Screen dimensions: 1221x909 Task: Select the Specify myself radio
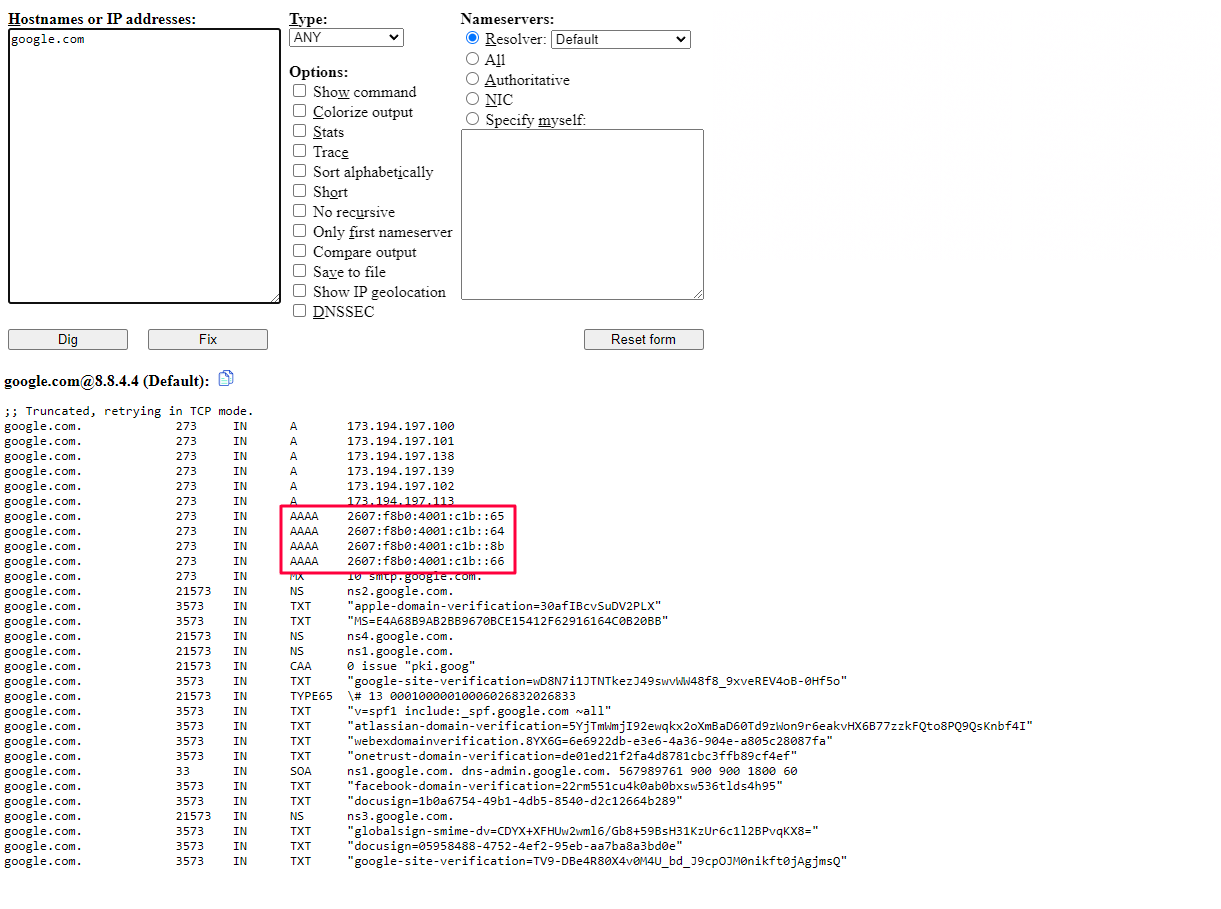473,119
